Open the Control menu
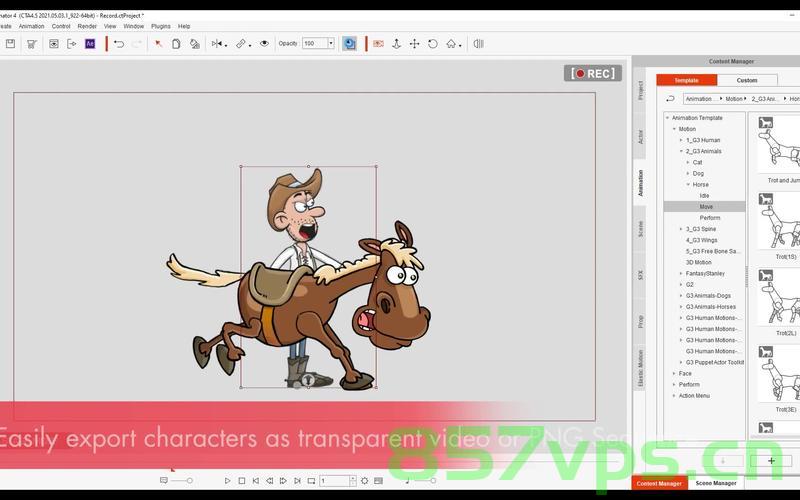This screenshot has width=800, height=500. point(61,26)
